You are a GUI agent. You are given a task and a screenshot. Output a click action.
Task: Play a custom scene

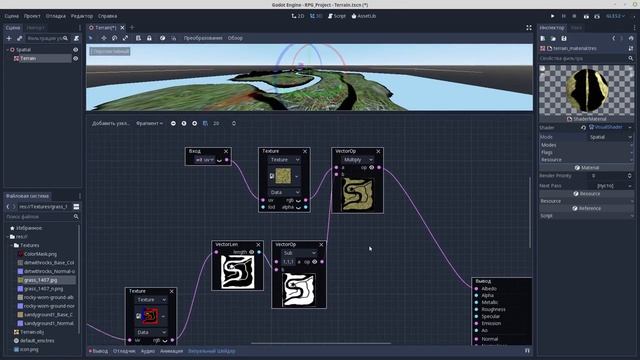pos(597,16)
